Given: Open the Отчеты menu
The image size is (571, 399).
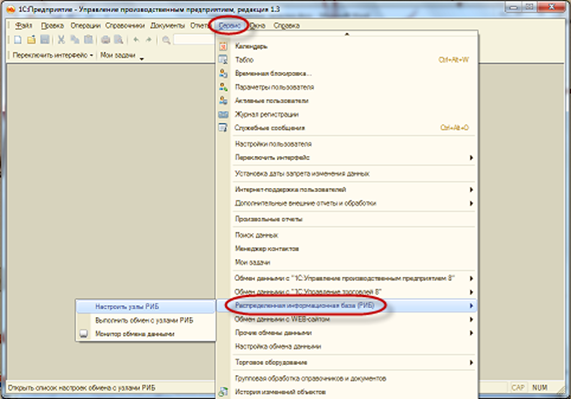Looking at the screenshot, I should pos(200,25).
